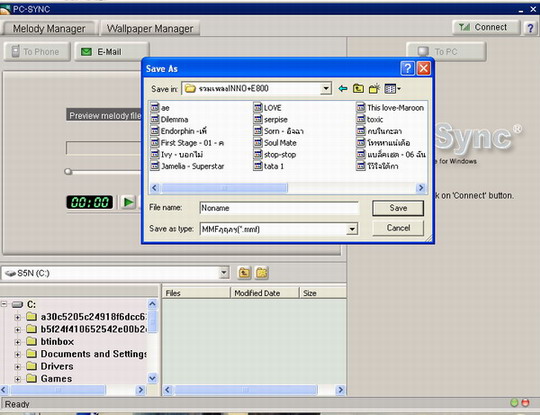
Task: Click the Files column header
Action: tap(196, 293)
